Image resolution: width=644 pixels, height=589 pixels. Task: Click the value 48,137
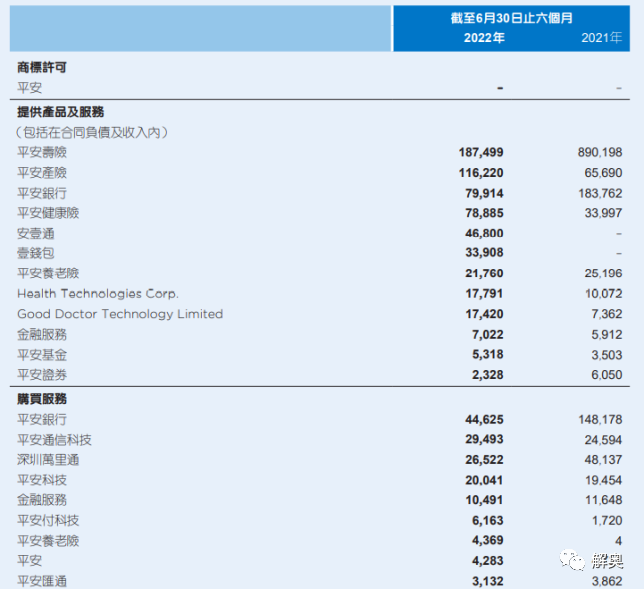[603, 460]
